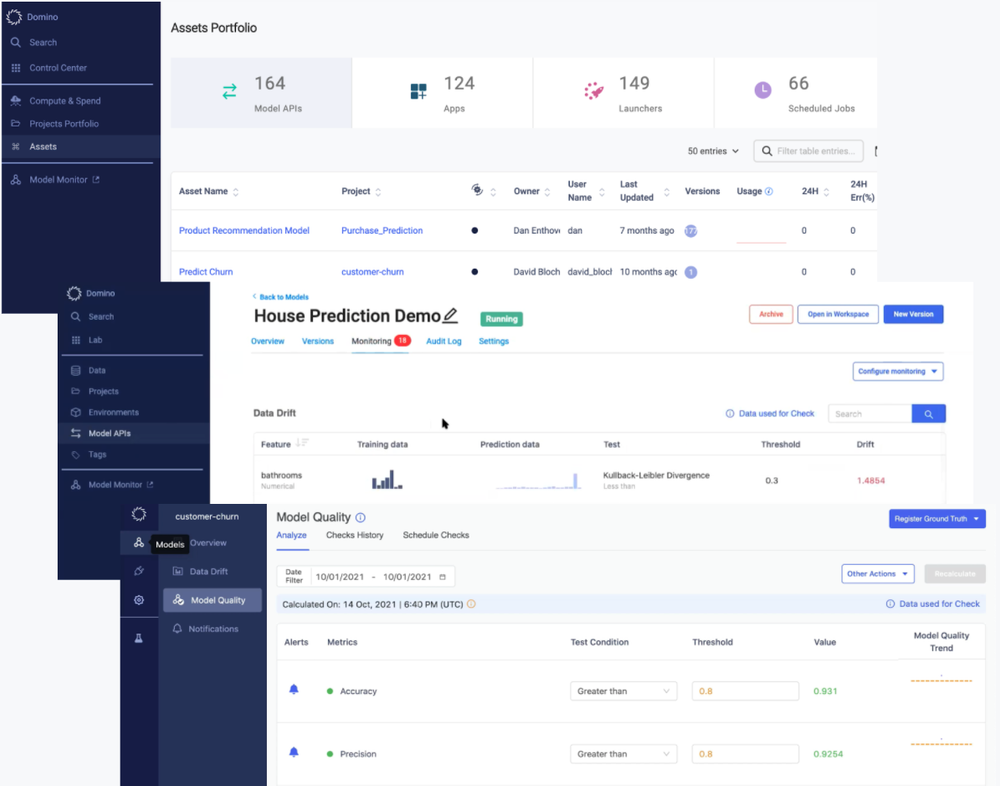Click the pencil edit icon beside House Prediction Demo

pyautogui.click(x=450, y=315)
